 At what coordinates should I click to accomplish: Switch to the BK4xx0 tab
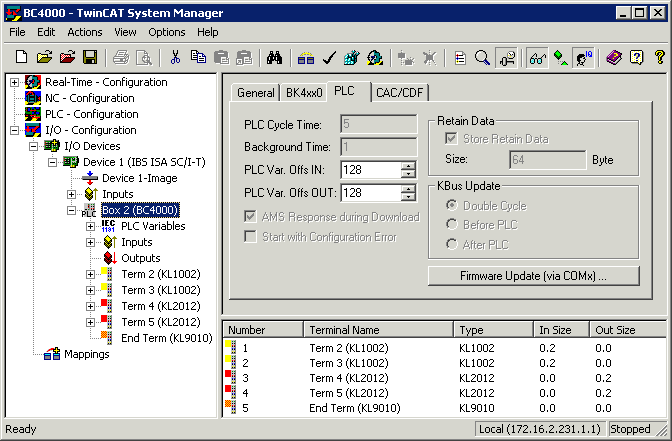[x=304, y=93]
